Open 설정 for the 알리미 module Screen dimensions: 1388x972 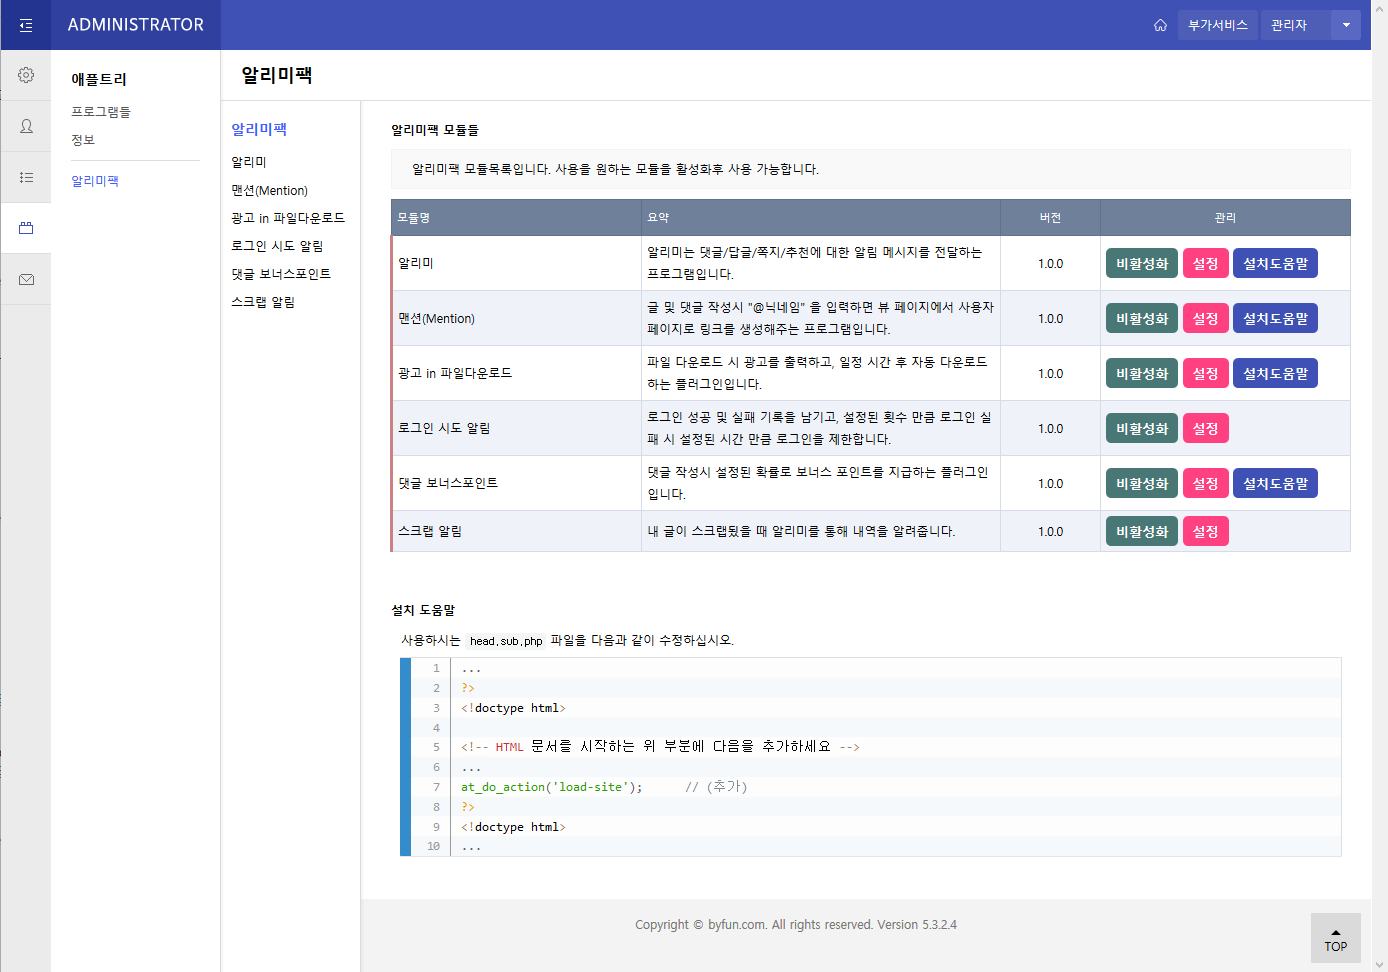click(1205, 264)
